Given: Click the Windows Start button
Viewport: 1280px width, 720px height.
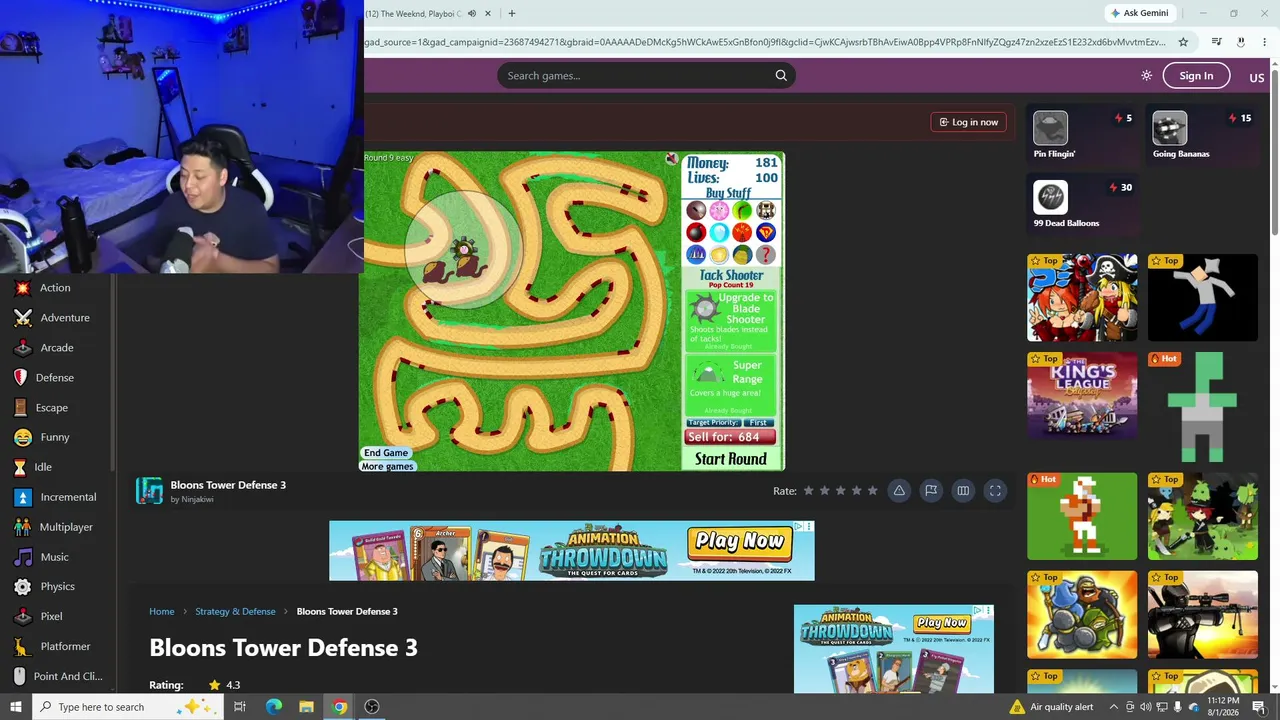Looking at the screenshot, I should (x=16, y=707).
